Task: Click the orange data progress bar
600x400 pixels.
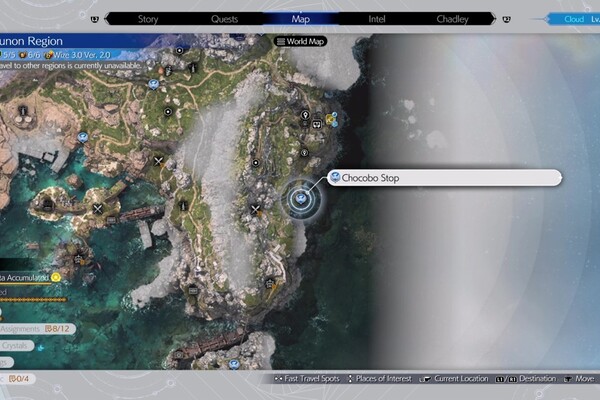Action: (33, 300)
